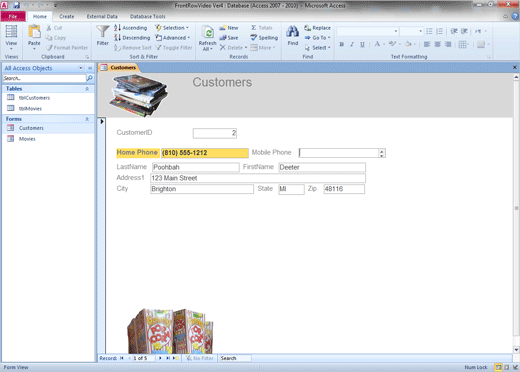Open the File tab
The height and width of the screenshot is (372, 520).
(x=13, y=16)
